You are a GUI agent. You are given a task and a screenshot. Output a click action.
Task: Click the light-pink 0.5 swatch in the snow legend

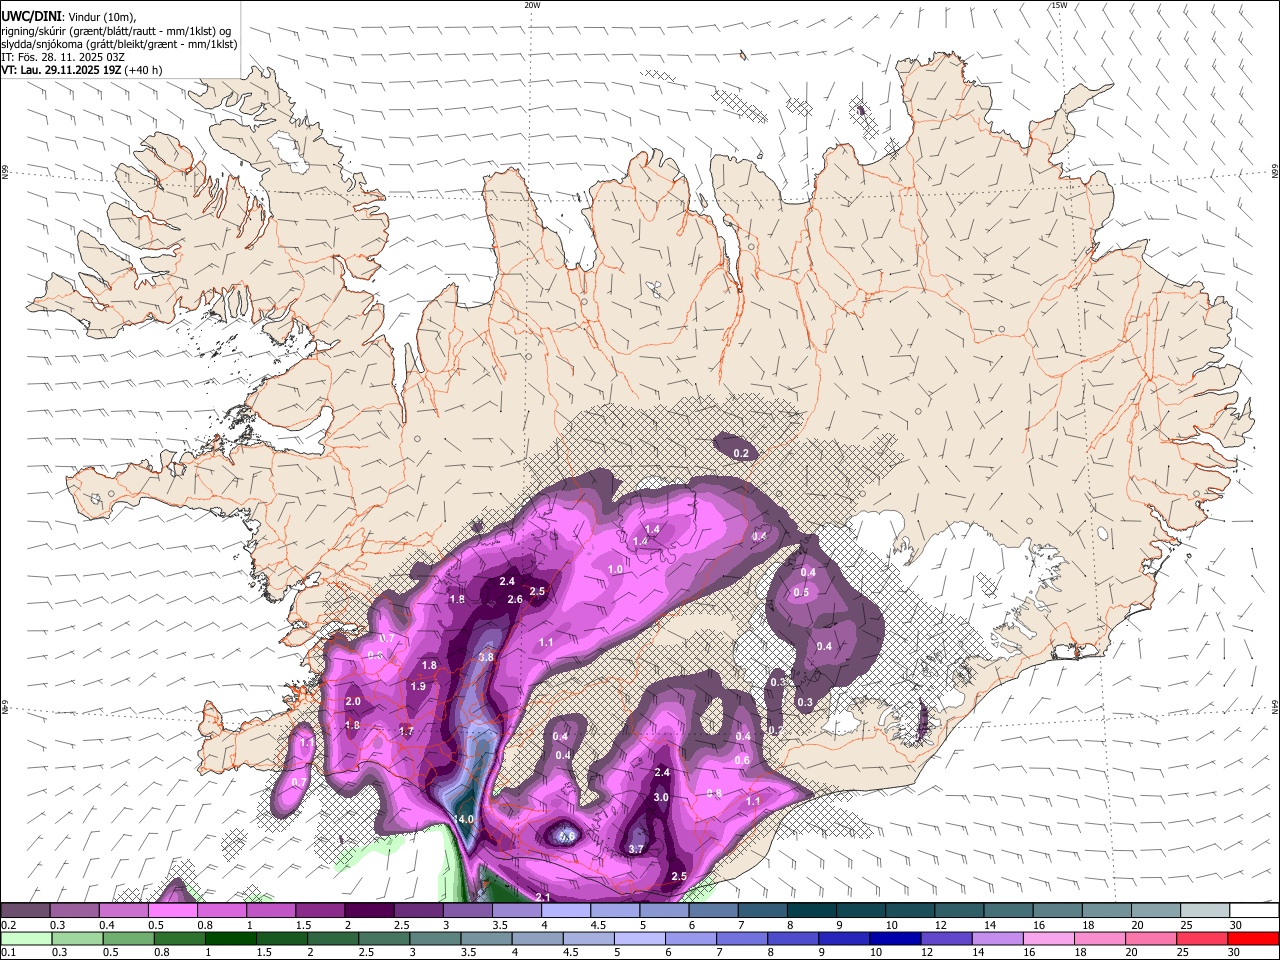tap(173, 911)
